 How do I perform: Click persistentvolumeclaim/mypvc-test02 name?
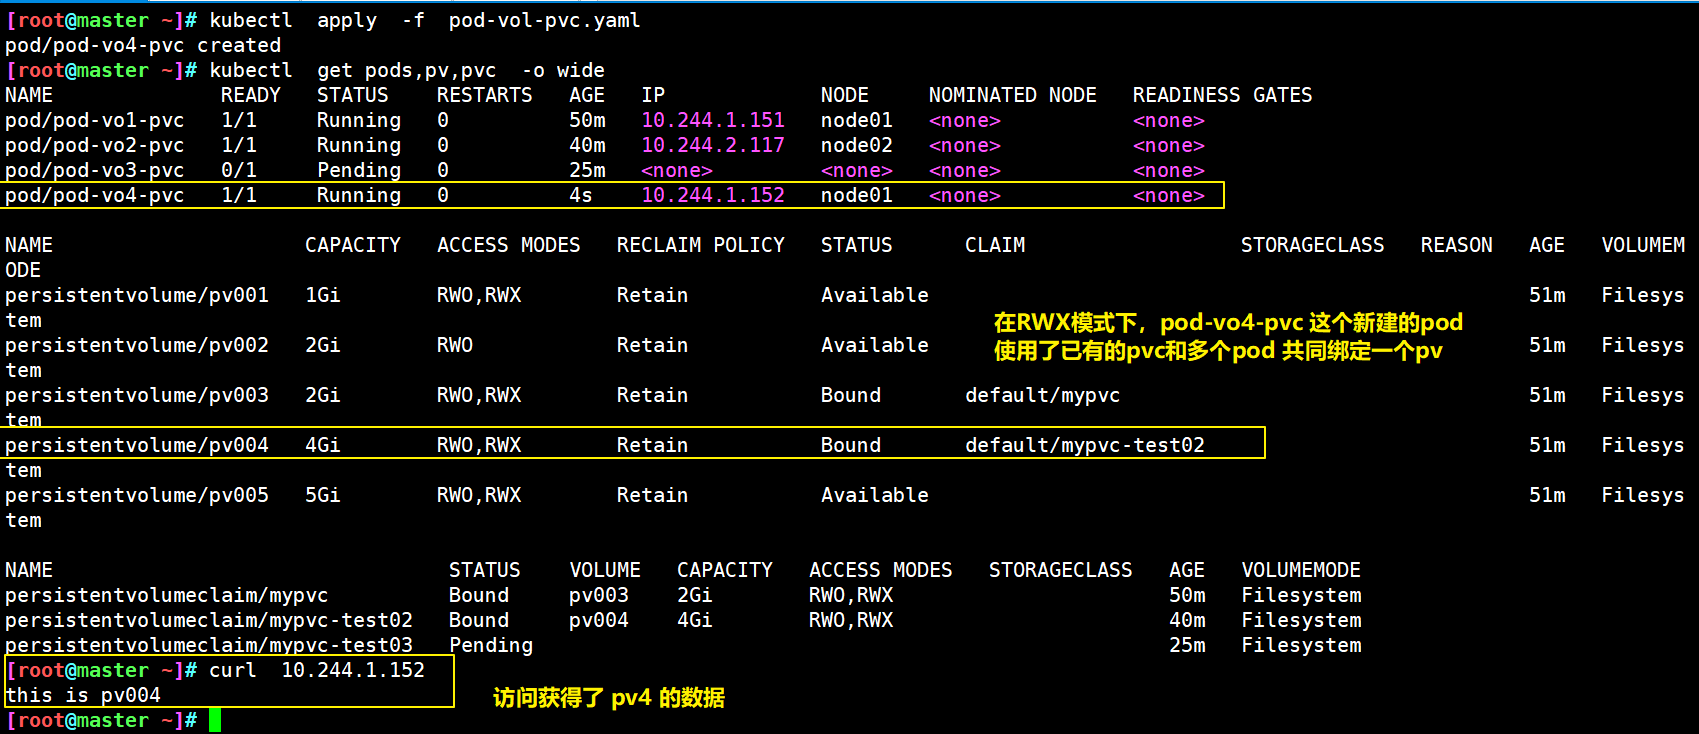tap(209, 620)
